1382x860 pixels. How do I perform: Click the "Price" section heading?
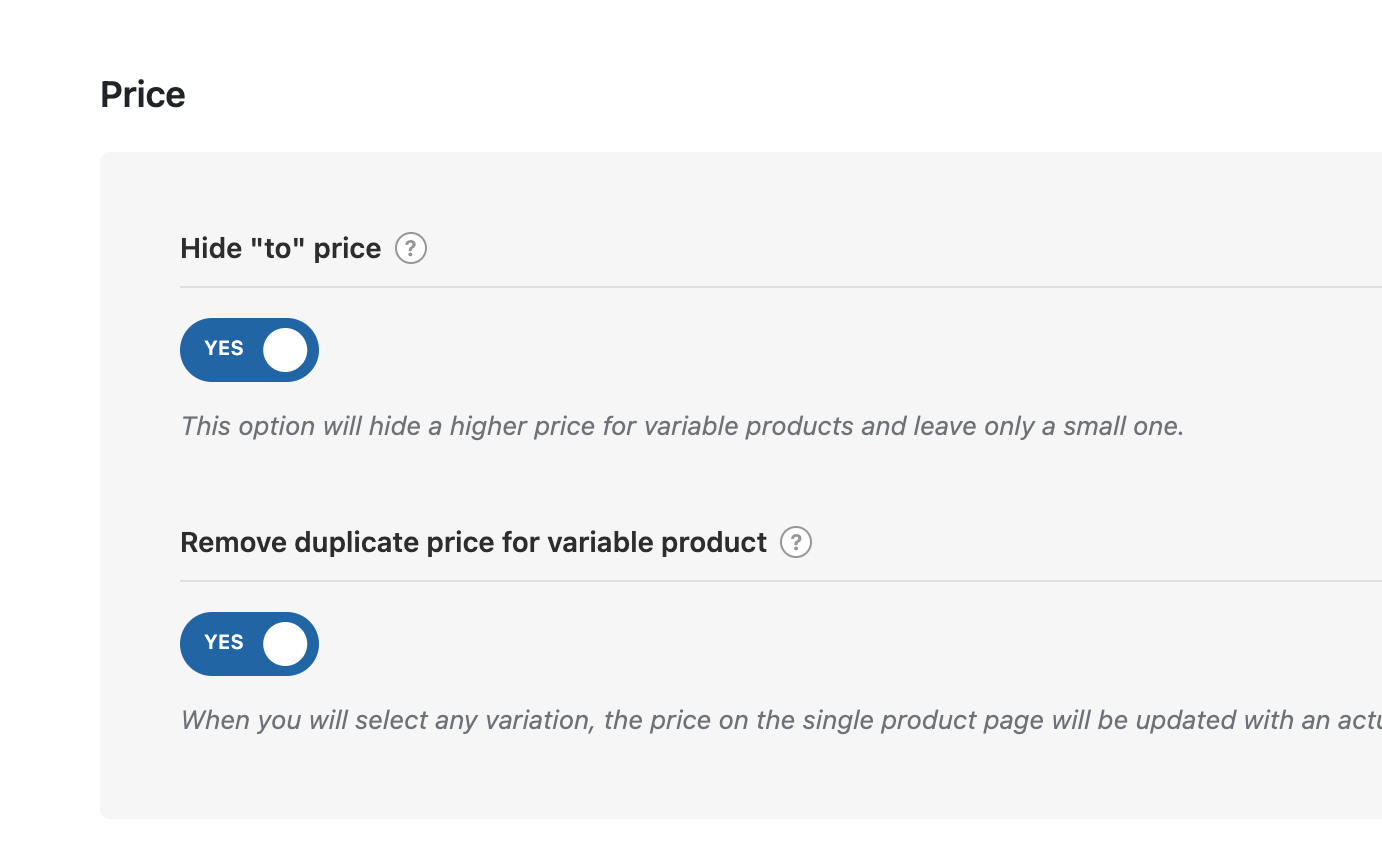[143, 95]
